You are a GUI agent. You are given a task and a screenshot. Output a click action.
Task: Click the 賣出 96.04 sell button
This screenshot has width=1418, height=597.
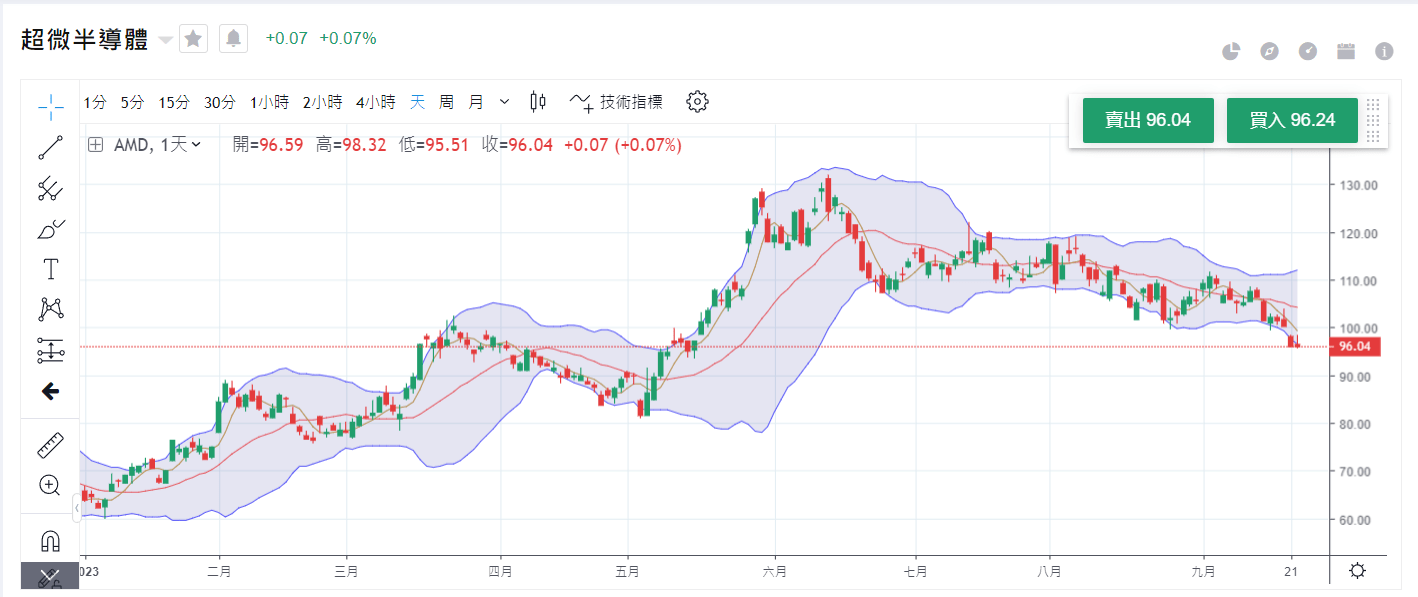click(1148, 120)
